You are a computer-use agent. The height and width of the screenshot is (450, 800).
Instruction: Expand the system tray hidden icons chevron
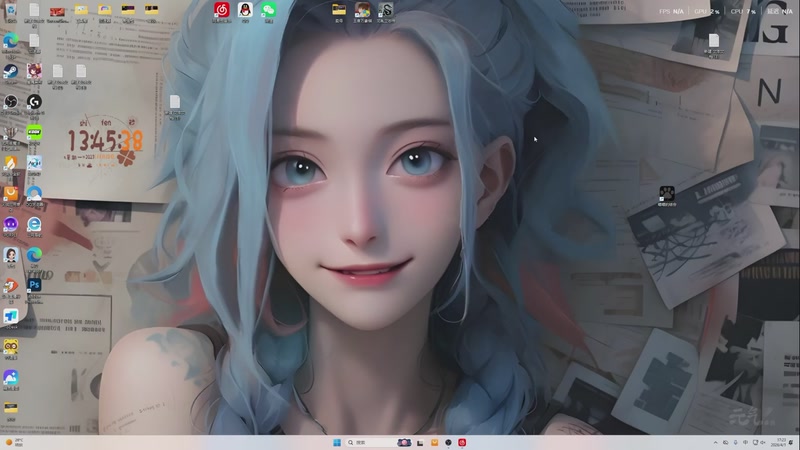(x=715, y=443)
